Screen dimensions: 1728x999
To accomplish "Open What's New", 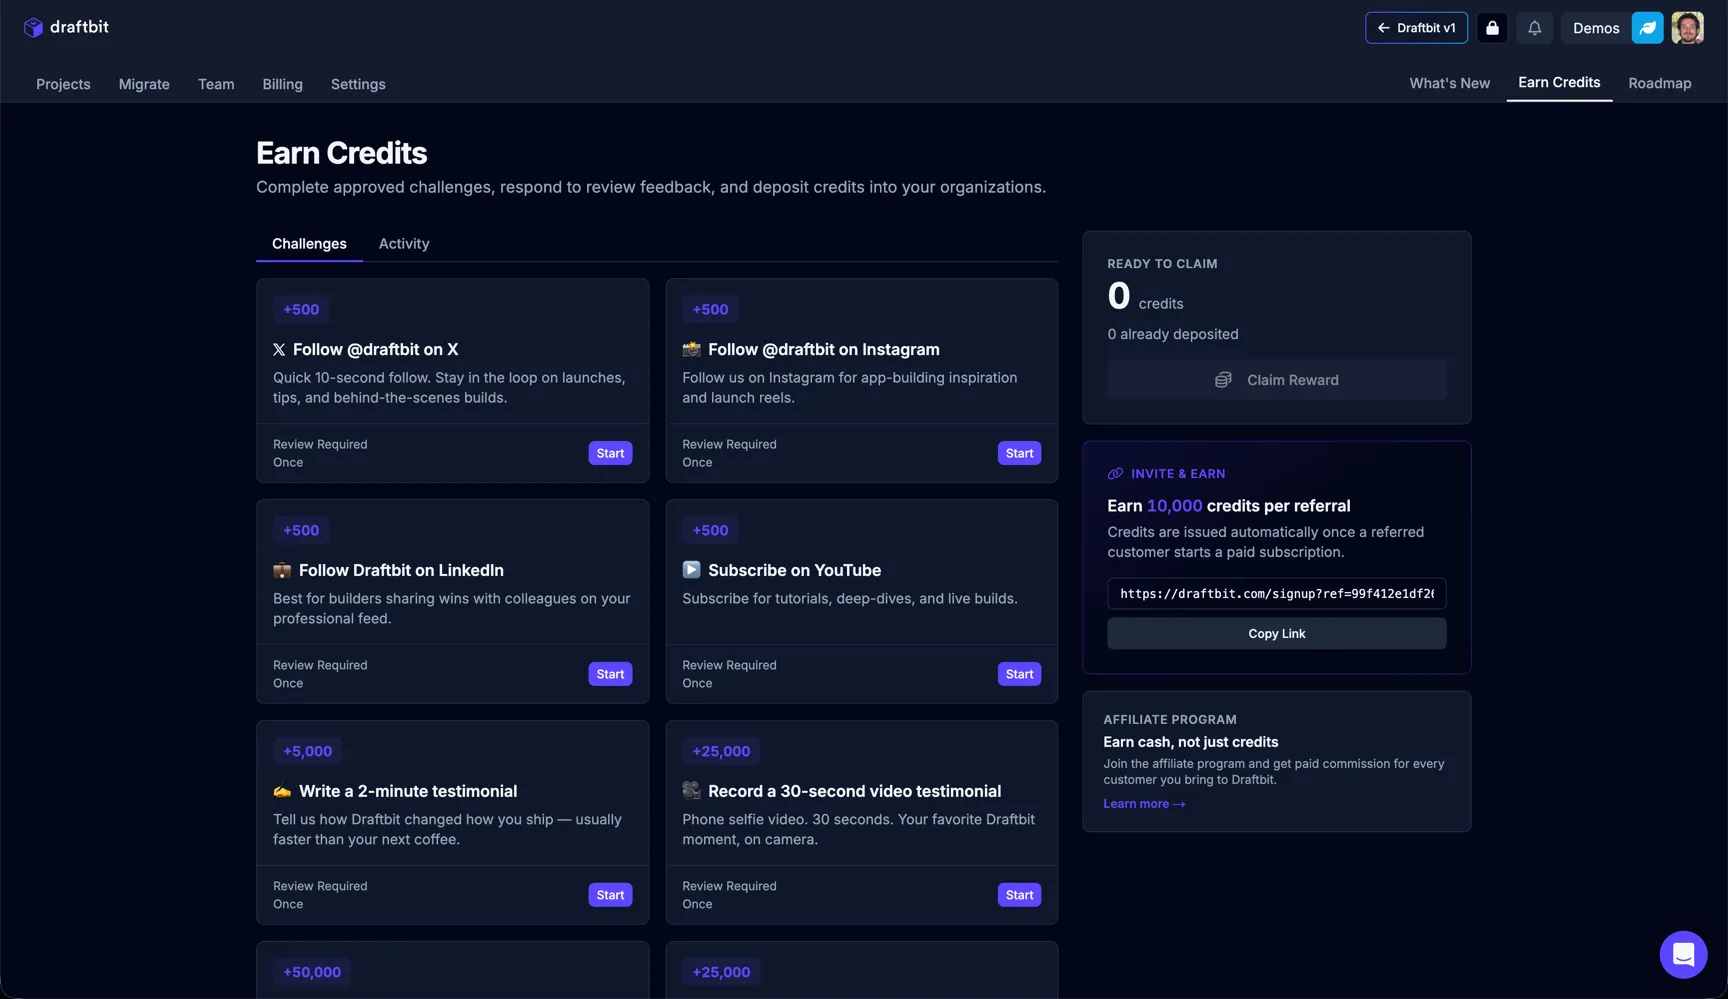I will [x=1449, y=83].
